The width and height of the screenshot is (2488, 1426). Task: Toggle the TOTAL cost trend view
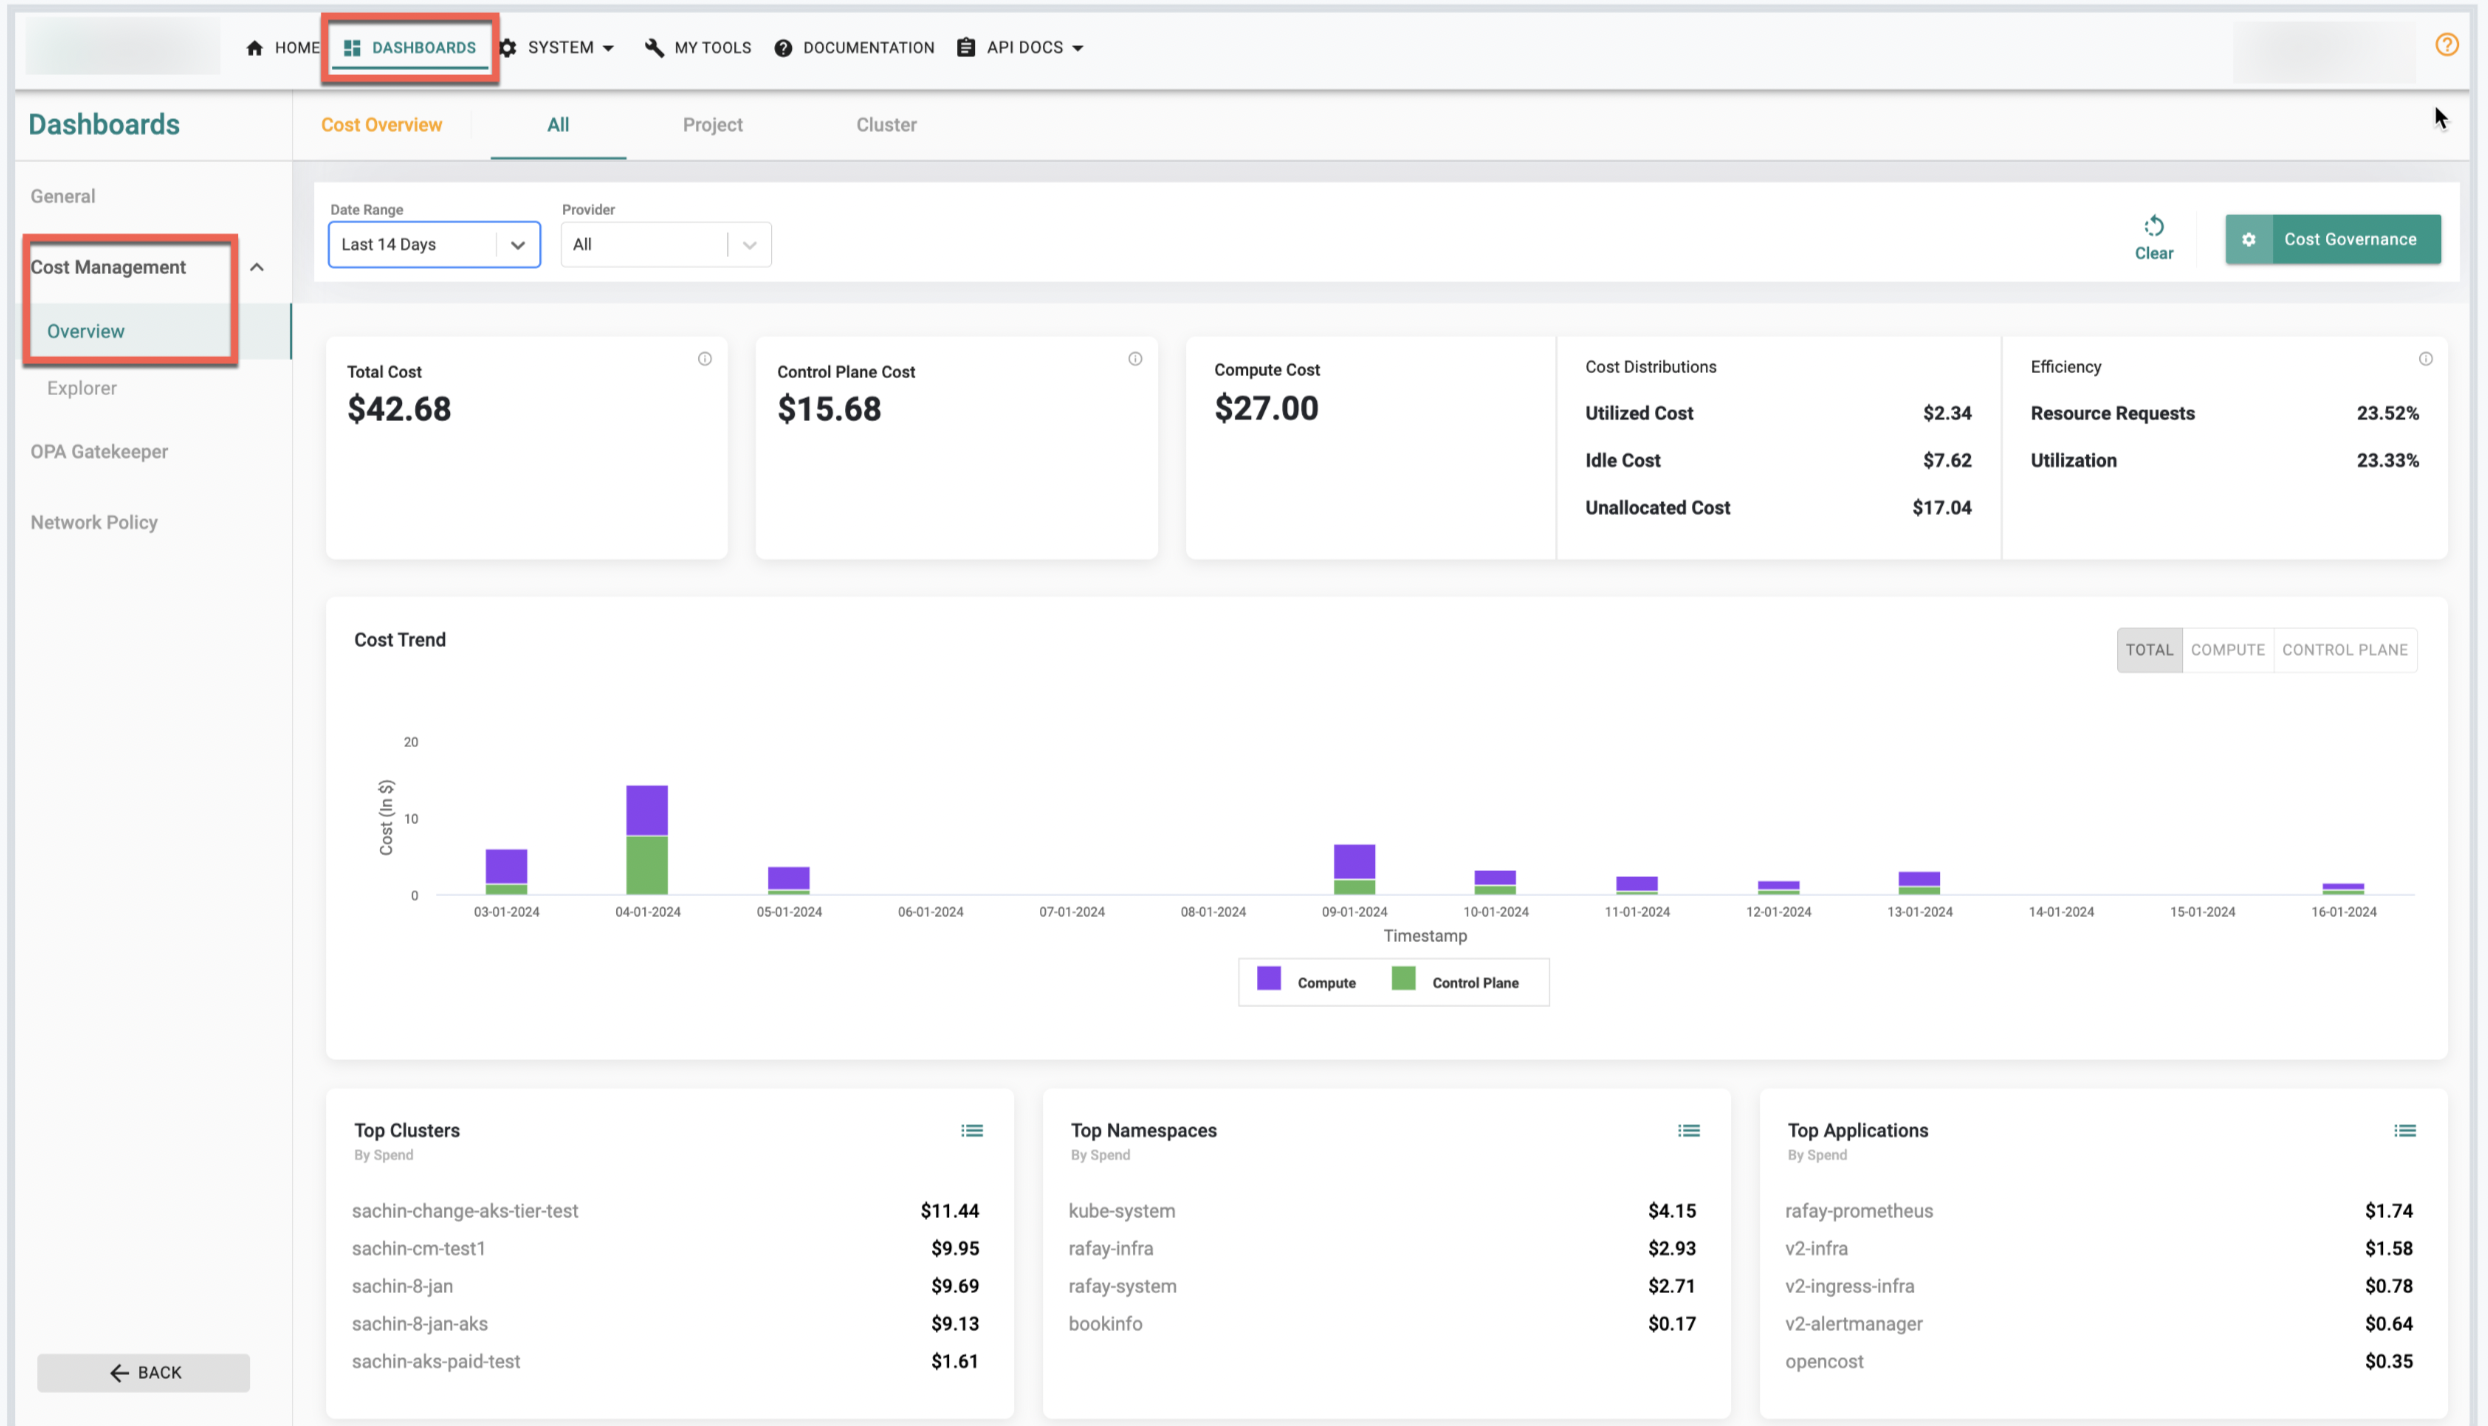(x=2148, y=651)
